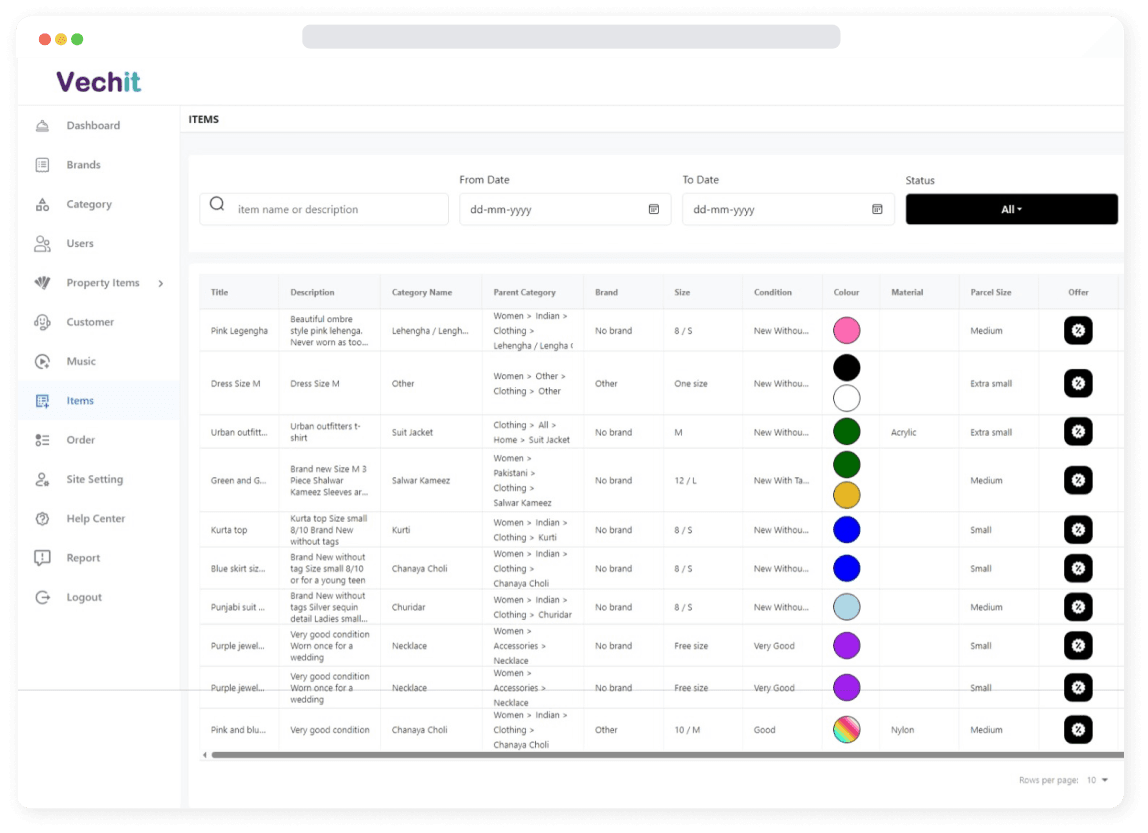Open the Rows per page selector
Viewport: 1148px width, 833px height.
click(x=1096, y=779)
